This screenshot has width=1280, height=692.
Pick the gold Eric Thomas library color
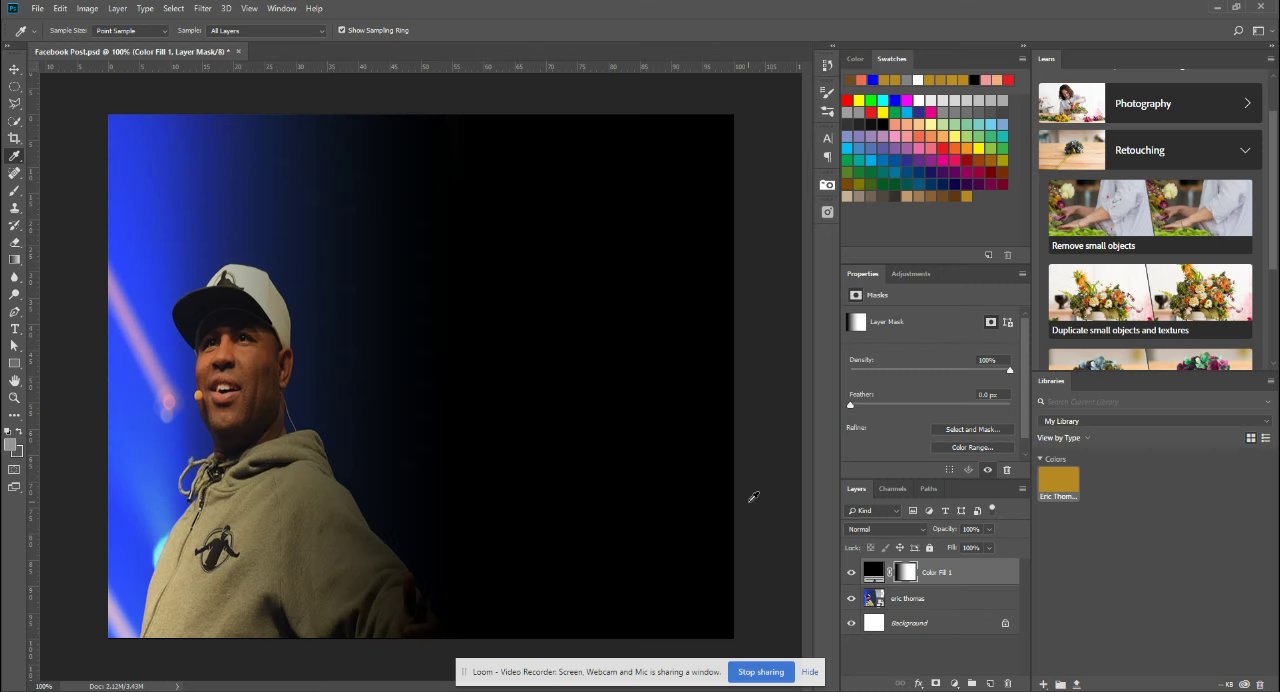click(1058, 479)
